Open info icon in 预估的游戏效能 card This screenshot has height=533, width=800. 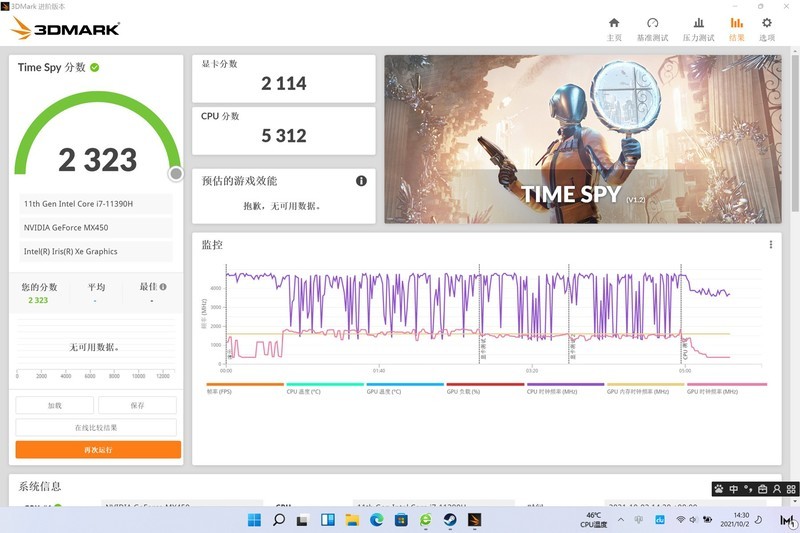[361, 181]
